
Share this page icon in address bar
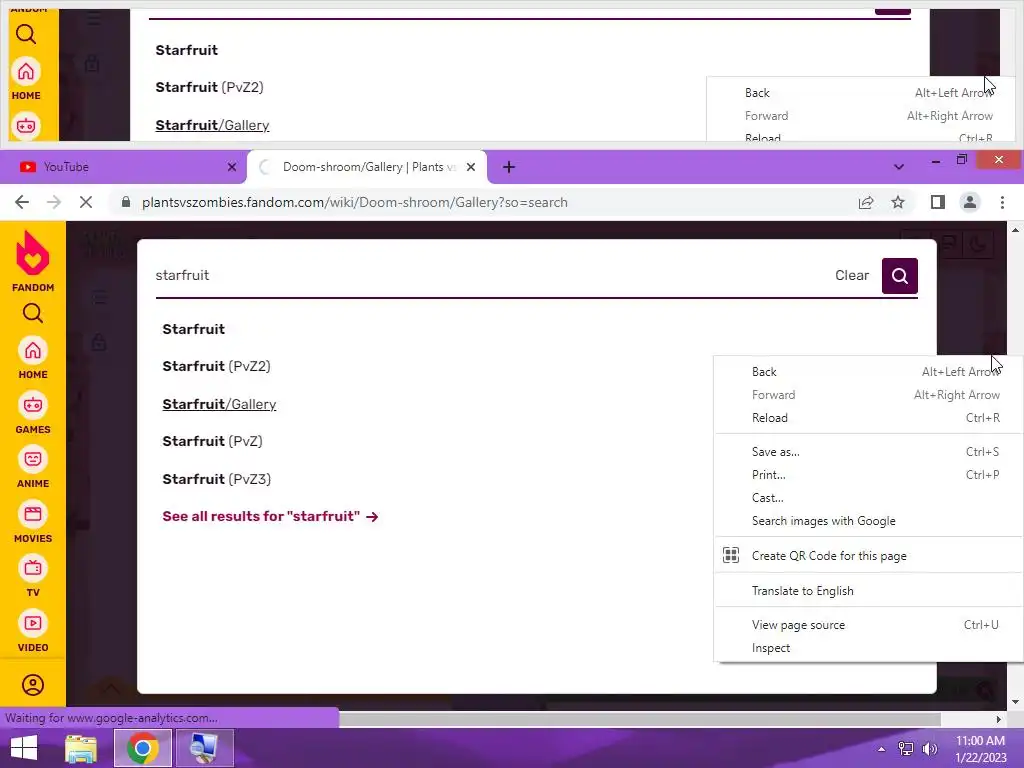[x=866, y=202]
